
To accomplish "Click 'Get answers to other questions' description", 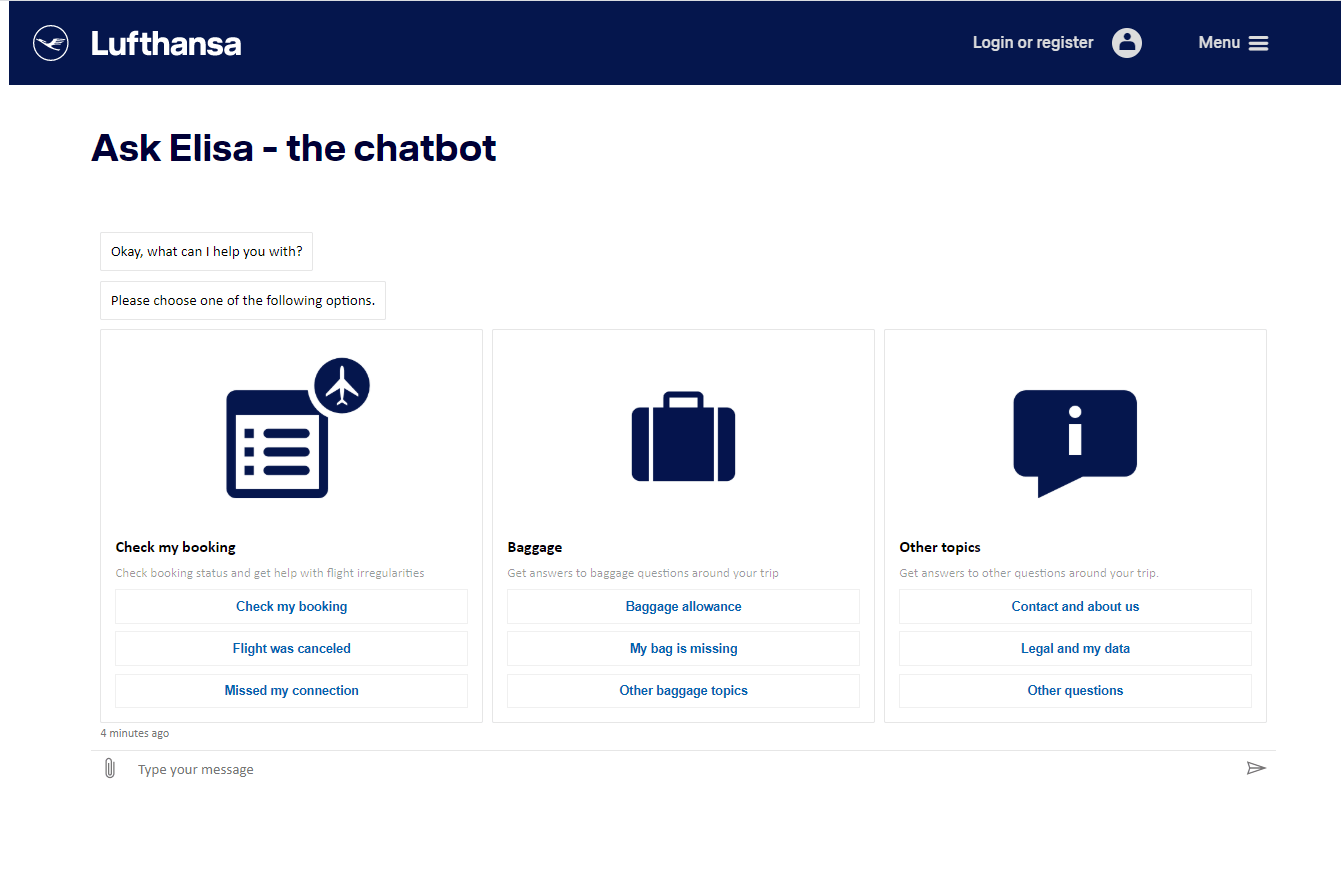I will click(x=1029, y=573).
